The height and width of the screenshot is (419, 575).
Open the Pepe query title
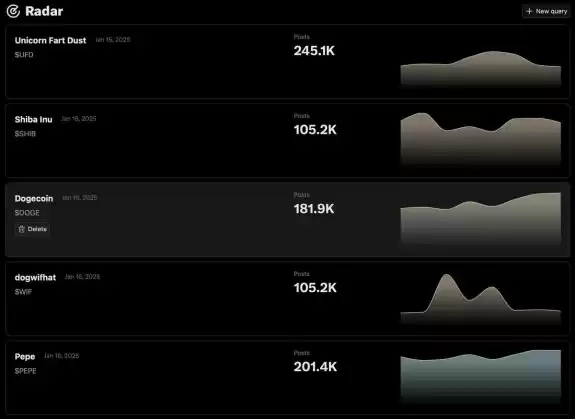coord(25,357)
